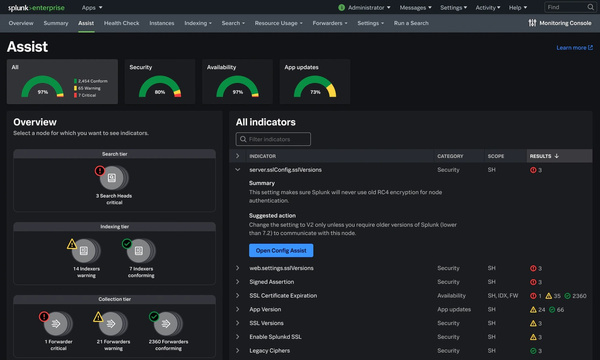Open the Search navigation menu
Viewport: 600px width, 360px height.
point(233,23)
